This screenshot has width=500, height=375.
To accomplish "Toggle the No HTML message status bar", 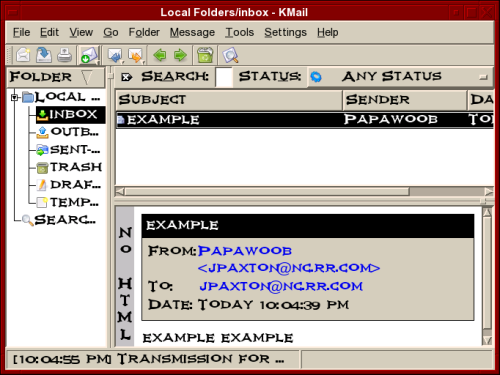I will point(125,277).
